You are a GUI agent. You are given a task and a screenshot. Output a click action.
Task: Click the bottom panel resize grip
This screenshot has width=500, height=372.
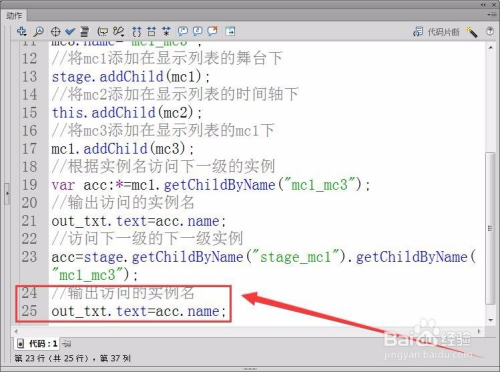pos(250,369)
